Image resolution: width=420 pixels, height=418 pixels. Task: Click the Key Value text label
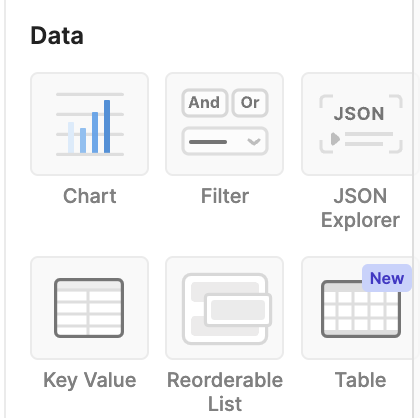(90, 380)
